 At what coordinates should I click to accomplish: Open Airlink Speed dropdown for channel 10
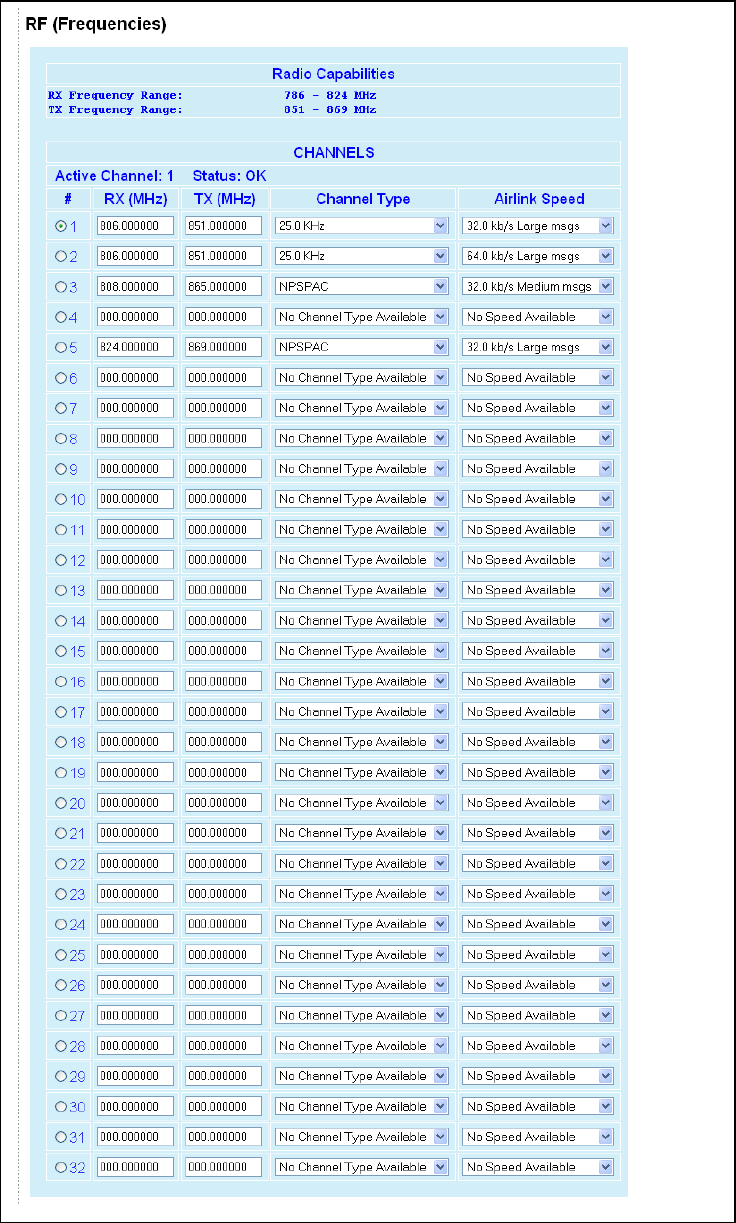(x=538, y=499)
